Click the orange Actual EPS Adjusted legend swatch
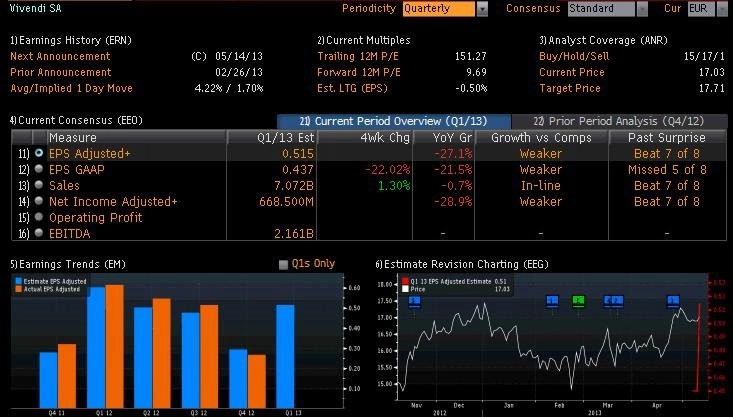This screenshot has height=417, width=733. click(19, 289)
